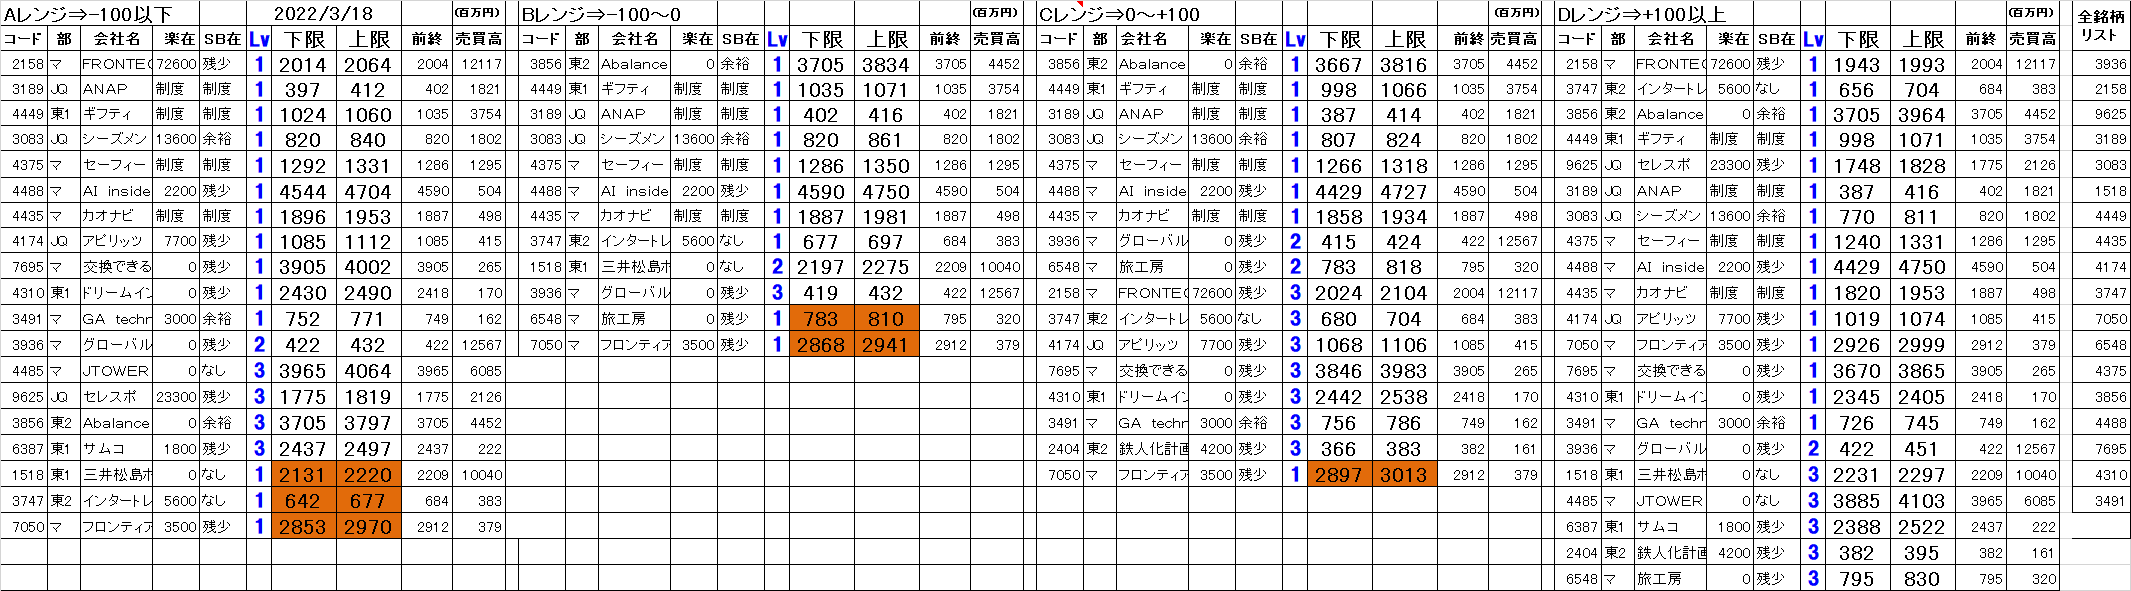Select the D range cell 1943
Screen dimensions: 2131x591
pyautogui.click(x=1857, y=64)
